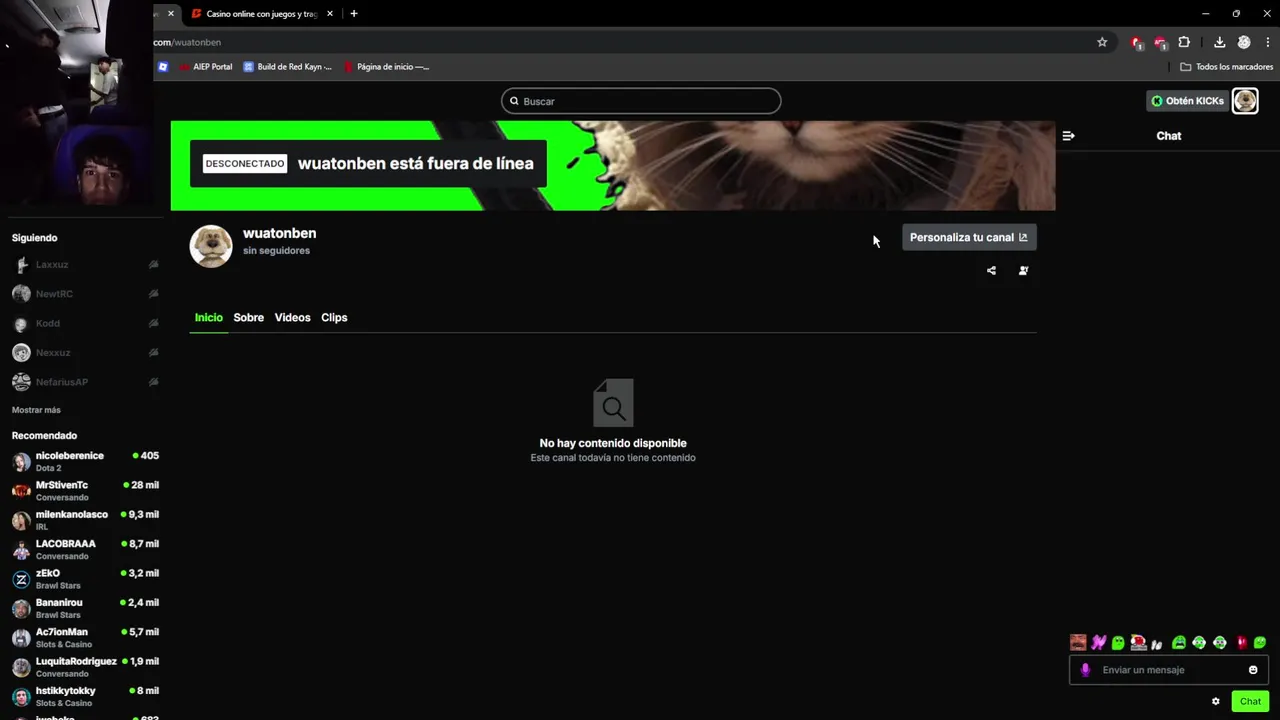Click the notification icon next to NefariusAP
This screenshot has width=1280, height=720.
(x=153, y=382)
